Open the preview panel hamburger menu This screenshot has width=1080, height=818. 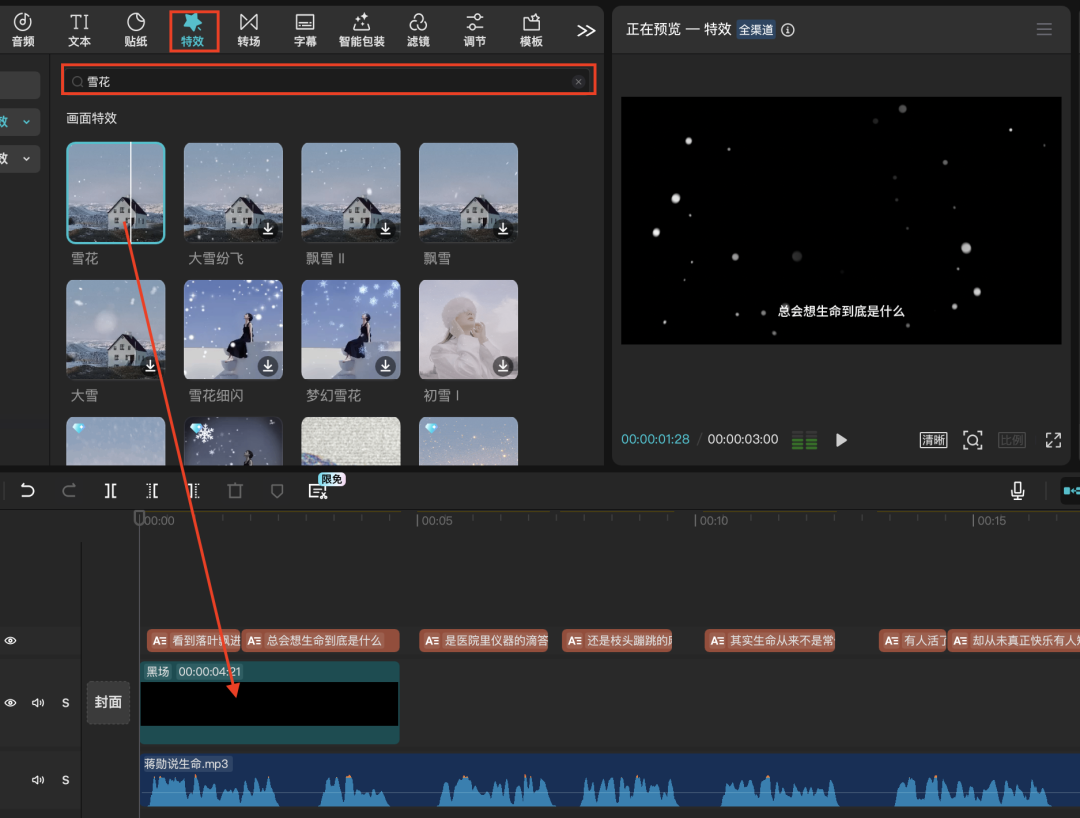coord(1044,30)
